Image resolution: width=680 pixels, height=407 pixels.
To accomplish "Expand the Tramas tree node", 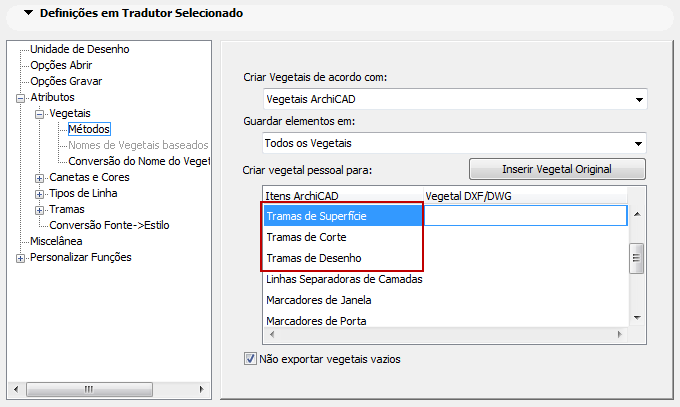I will coord(40,209).
